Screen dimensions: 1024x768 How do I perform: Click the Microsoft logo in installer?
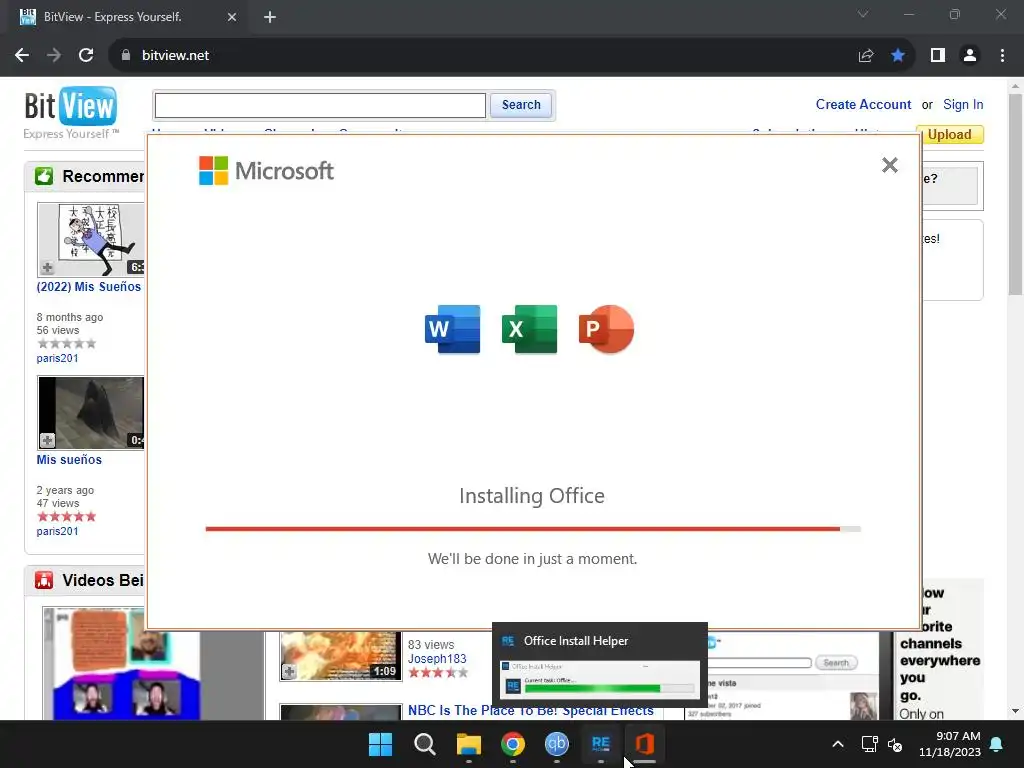[x=266, y=170]
